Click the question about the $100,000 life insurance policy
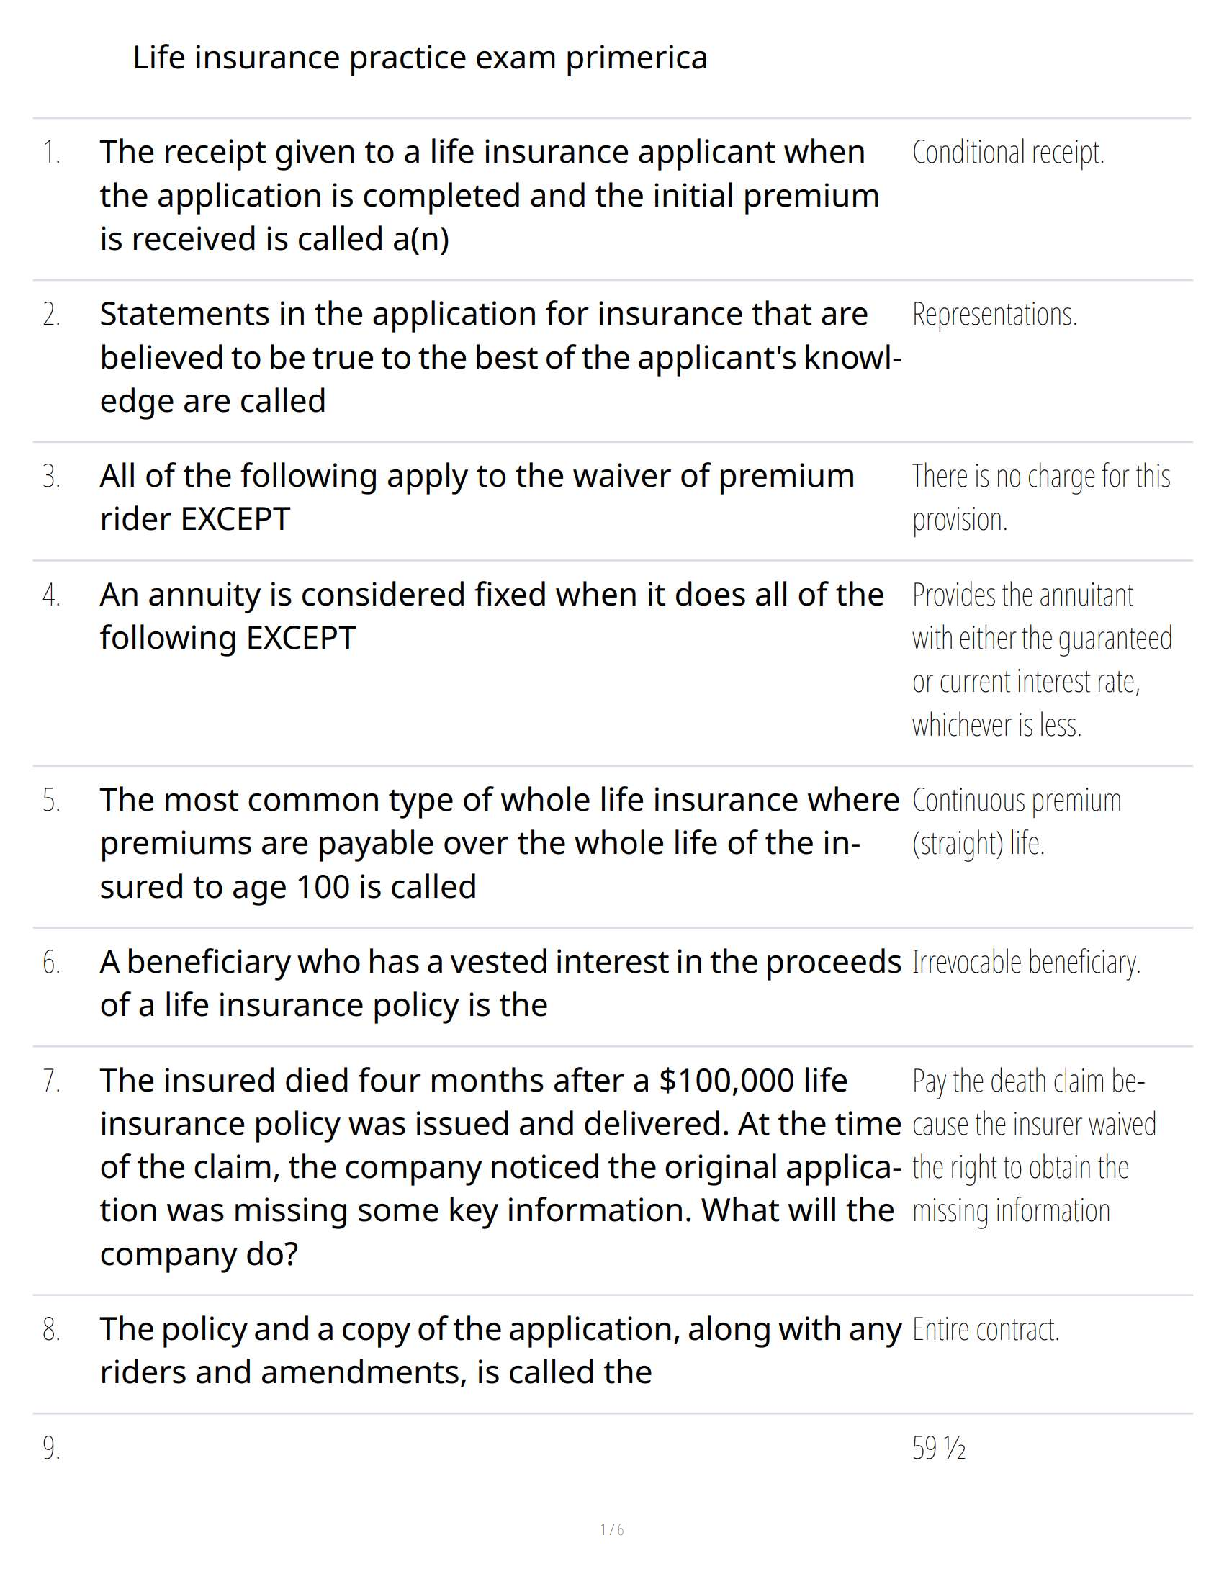 coord(499,1166)
